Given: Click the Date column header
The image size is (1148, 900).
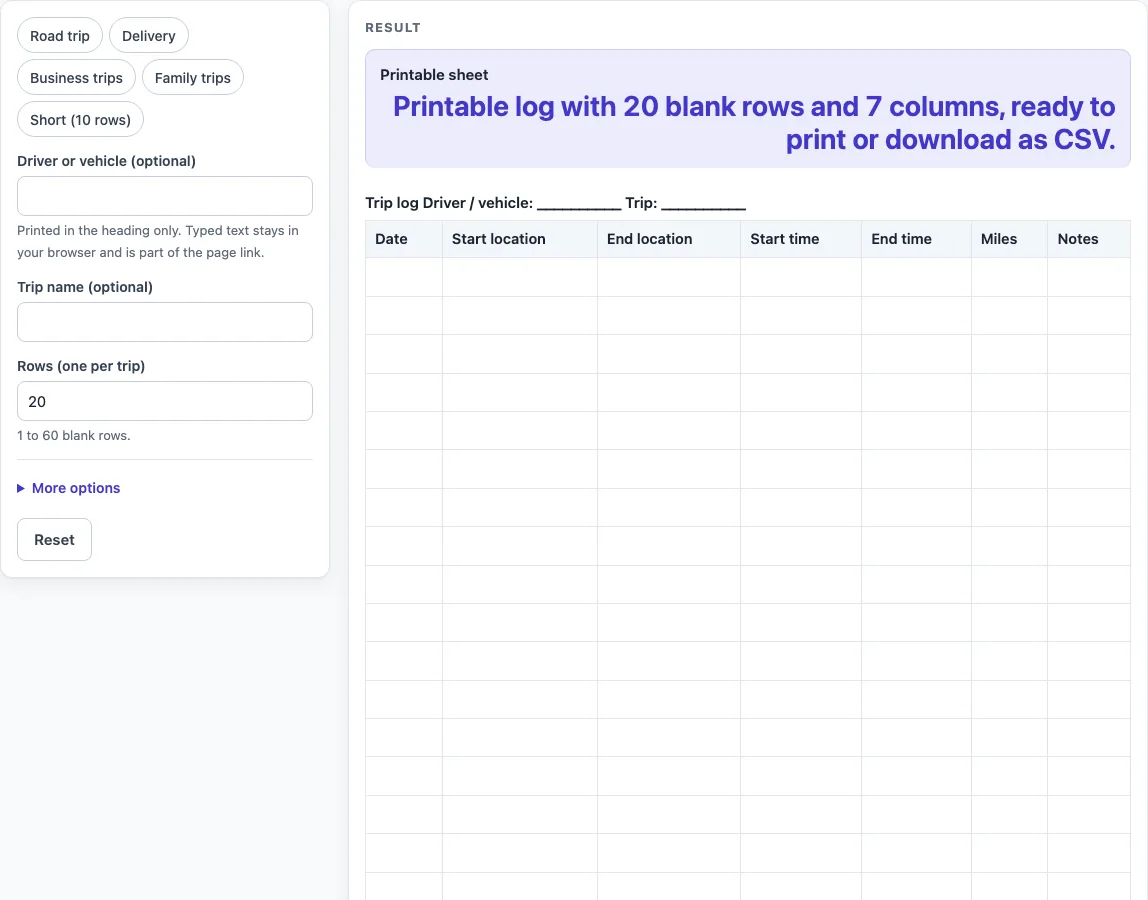Looking at the screenshot, I should [404, 239].
